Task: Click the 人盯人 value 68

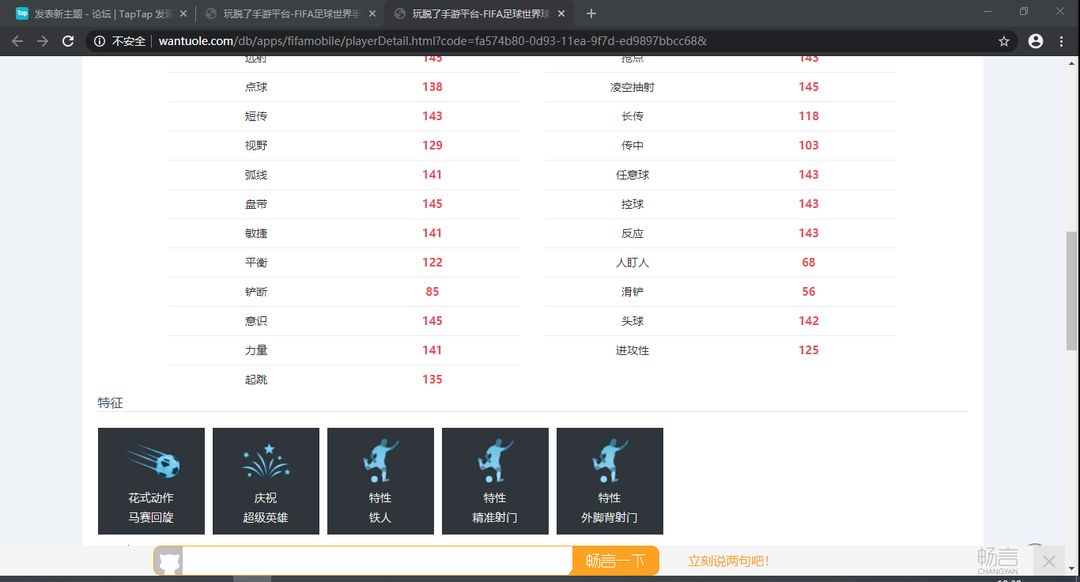Action: tap(809, 262)
